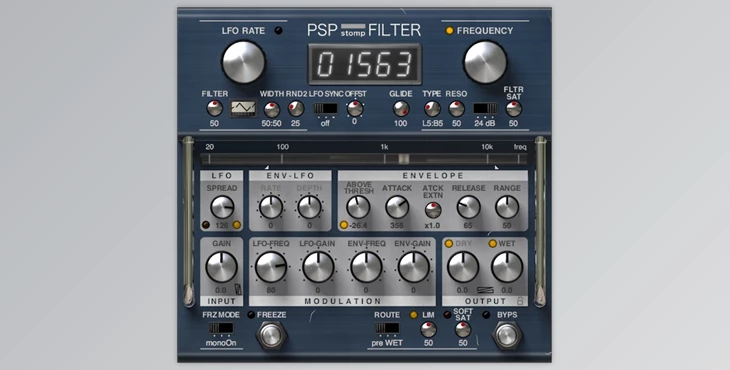Flip the ROUTE switch
The height and width of the screenshot is (370, 730).
pyautogui.click(x=387, y=328)
